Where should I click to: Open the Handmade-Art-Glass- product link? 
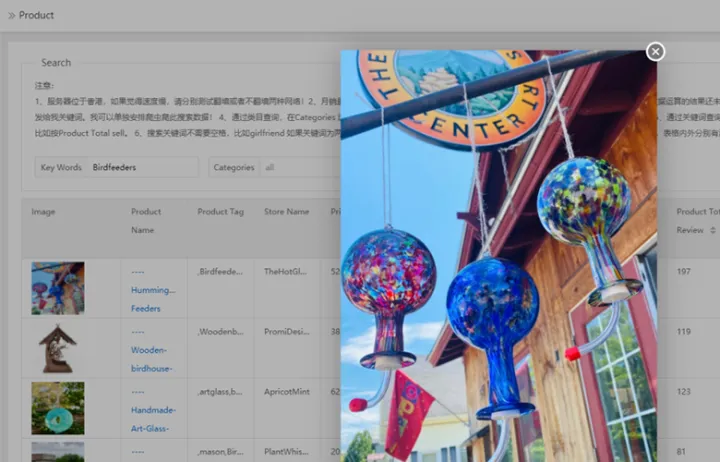(x=153, y=410)
